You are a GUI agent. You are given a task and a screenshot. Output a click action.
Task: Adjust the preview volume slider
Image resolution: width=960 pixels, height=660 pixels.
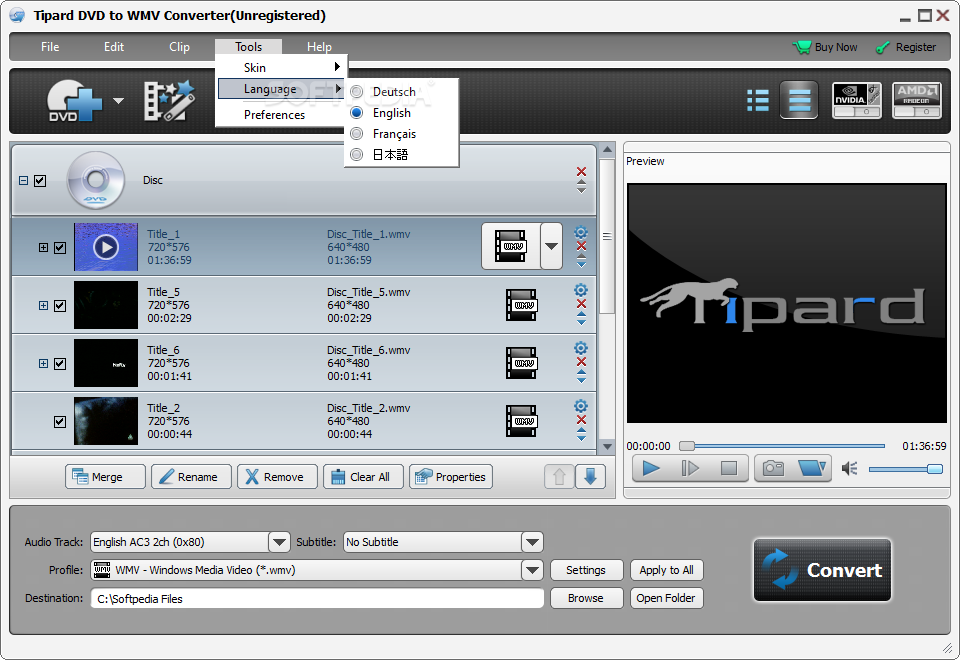tap(906, 469)
